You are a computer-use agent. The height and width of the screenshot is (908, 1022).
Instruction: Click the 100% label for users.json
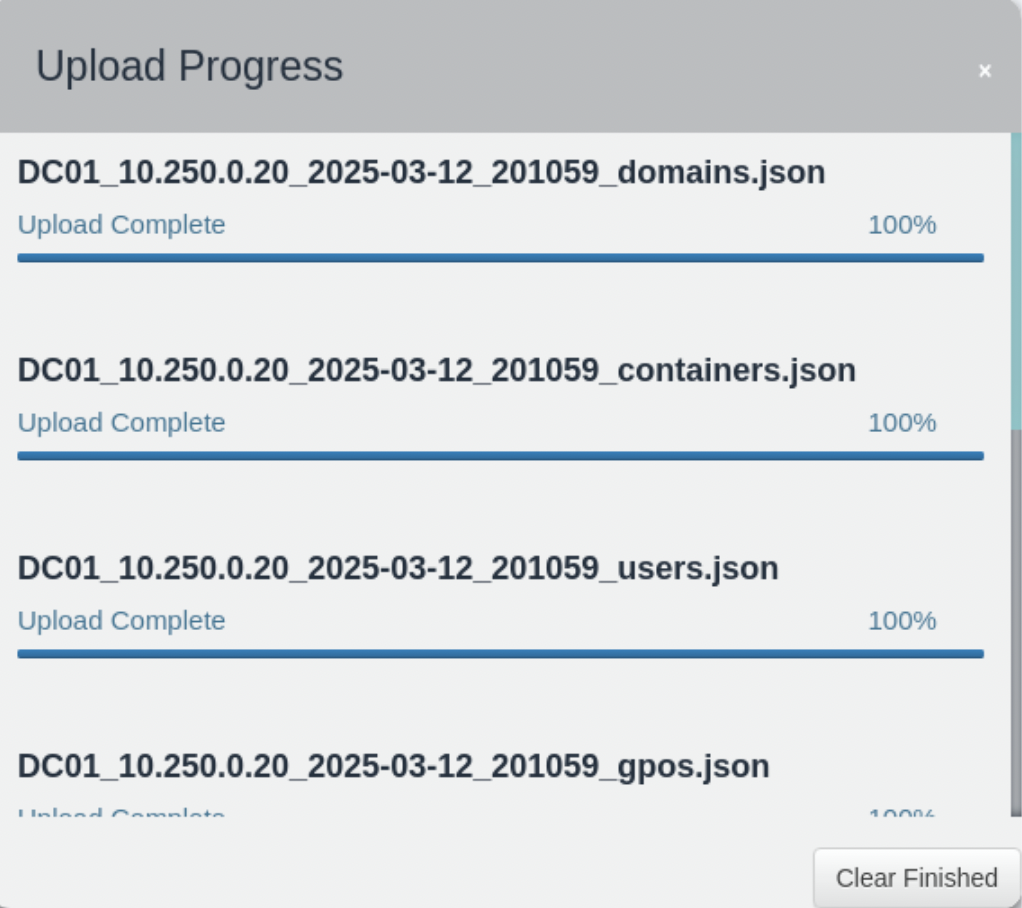click(901, 621)
